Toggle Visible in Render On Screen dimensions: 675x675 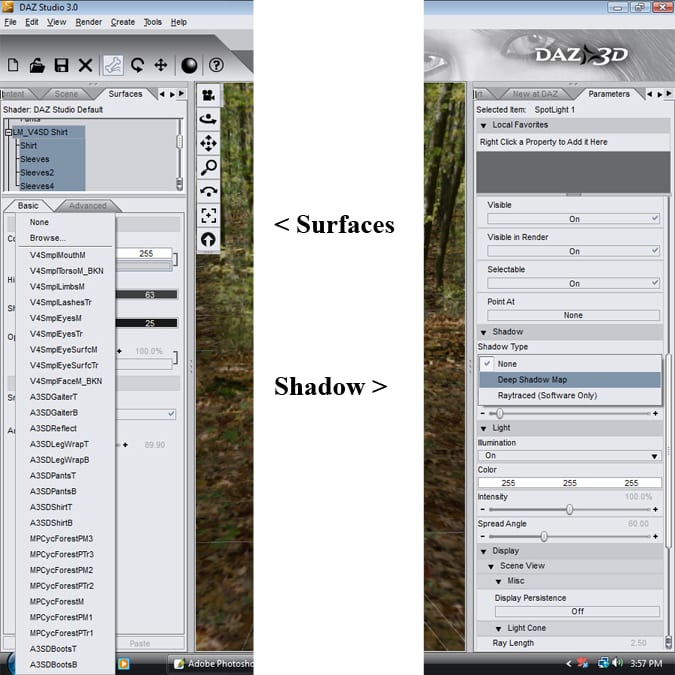pyautogui.click(x=573, y=251)
